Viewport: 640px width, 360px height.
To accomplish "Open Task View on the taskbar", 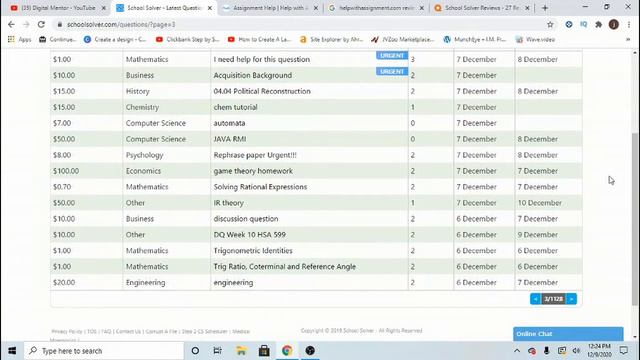I will coord(218,351).
